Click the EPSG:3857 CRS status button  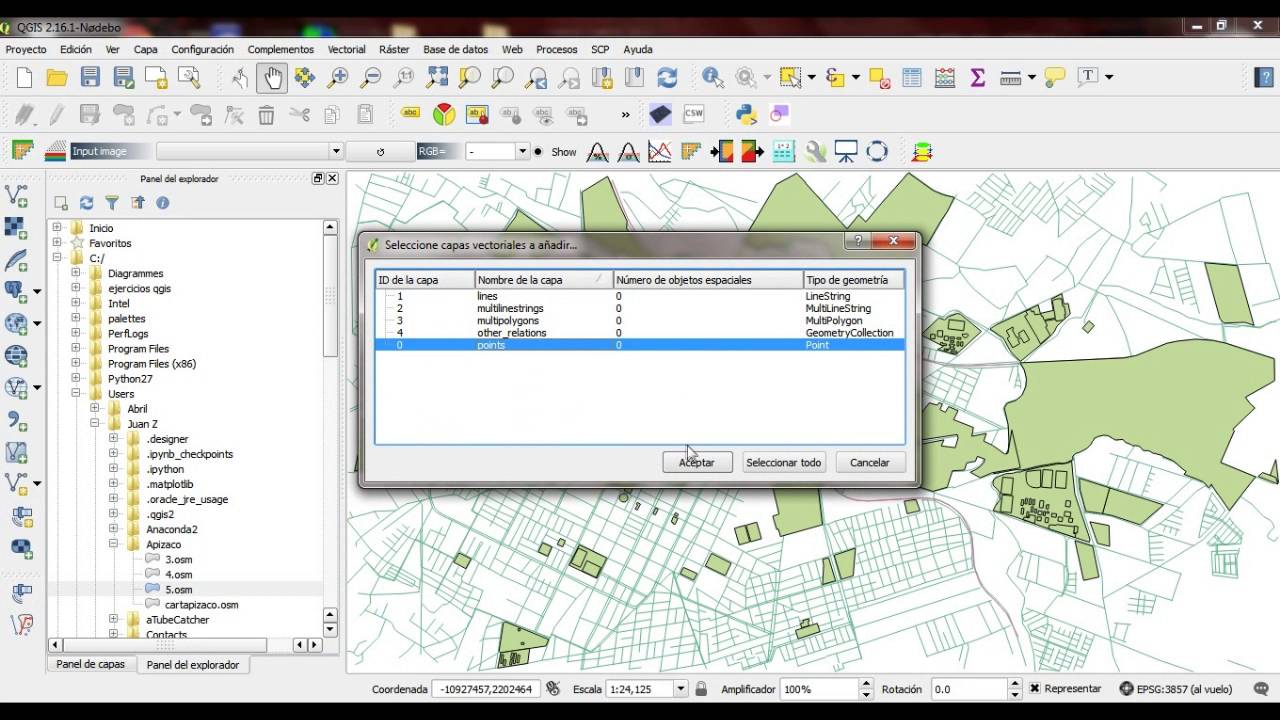(1175, 689)
